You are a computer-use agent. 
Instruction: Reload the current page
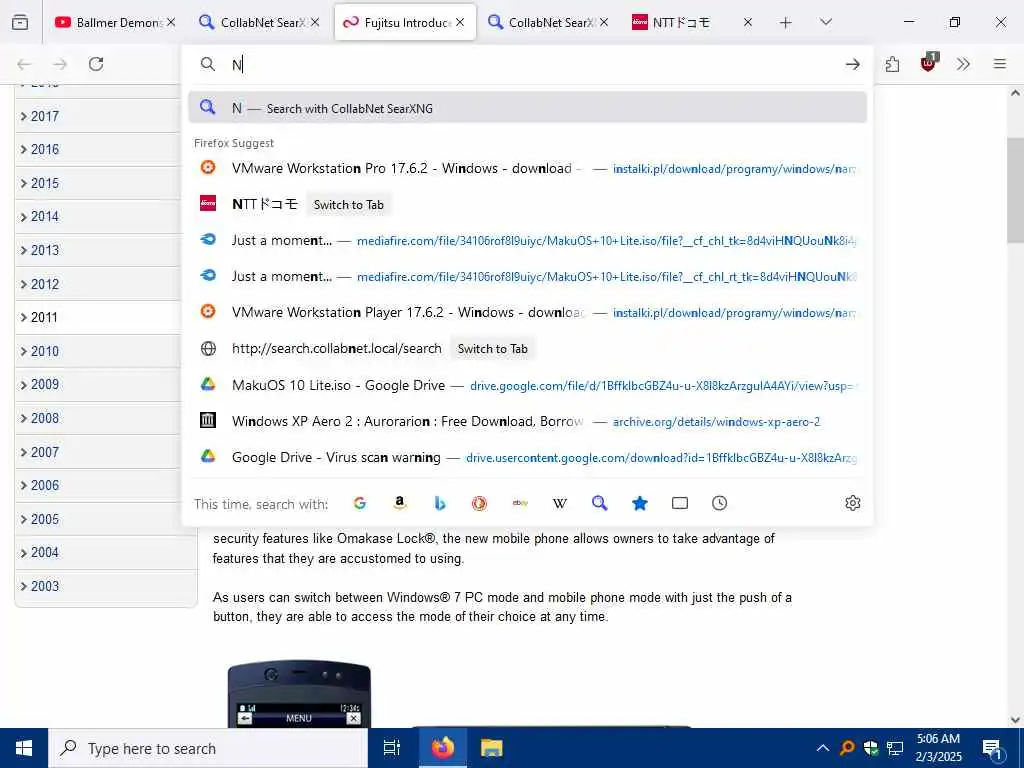[x=96, y=64]
